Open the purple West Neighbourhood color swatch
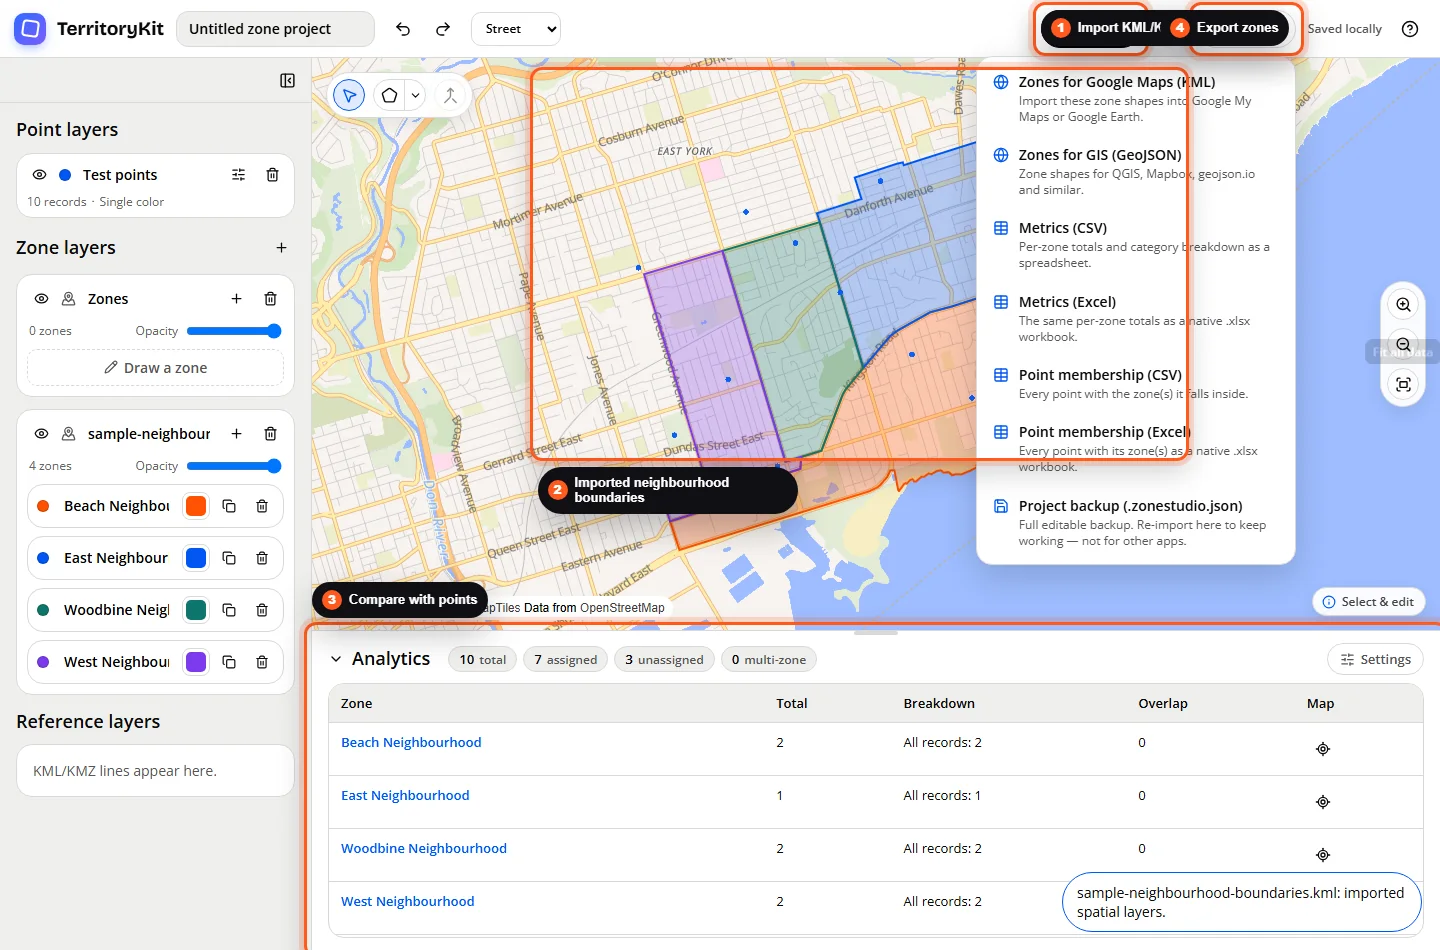The image size is (1440, 950). click(196, 662)
